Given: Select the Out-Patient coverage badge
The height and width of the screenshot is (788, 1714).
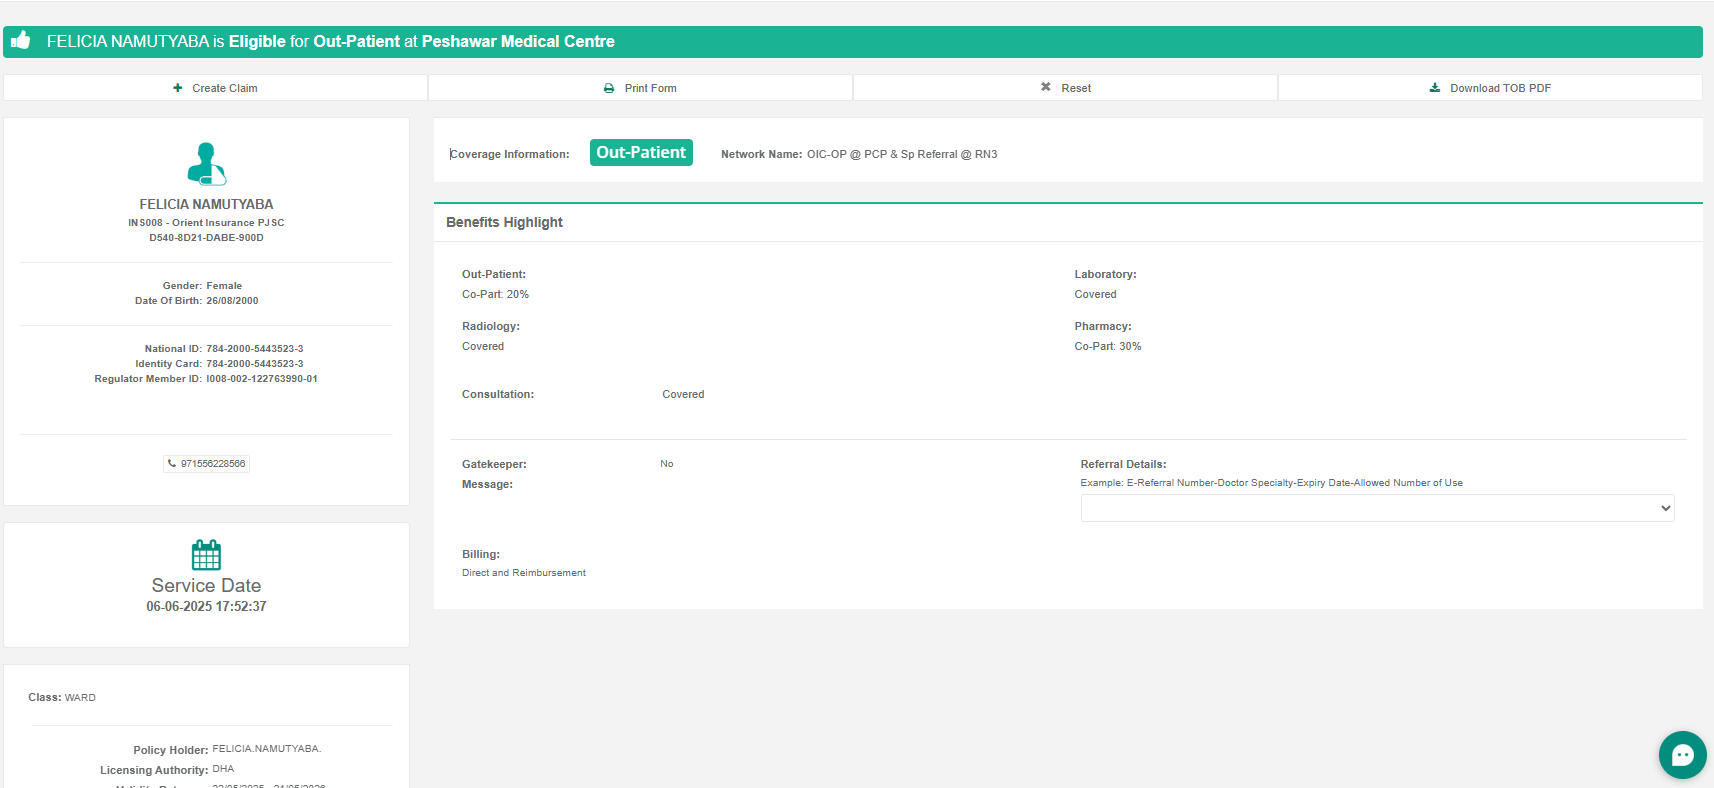Looking at the screenshot, I should click(641, 153).
